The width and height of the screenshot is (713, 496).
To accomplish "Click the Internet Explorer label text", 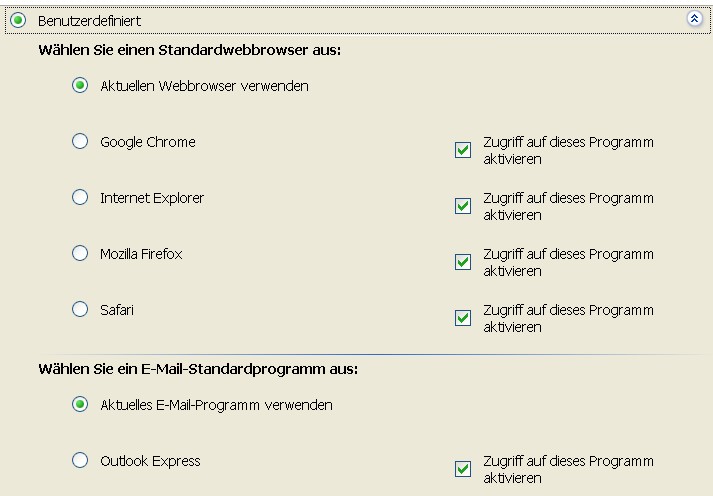I will tap(152, 198).
